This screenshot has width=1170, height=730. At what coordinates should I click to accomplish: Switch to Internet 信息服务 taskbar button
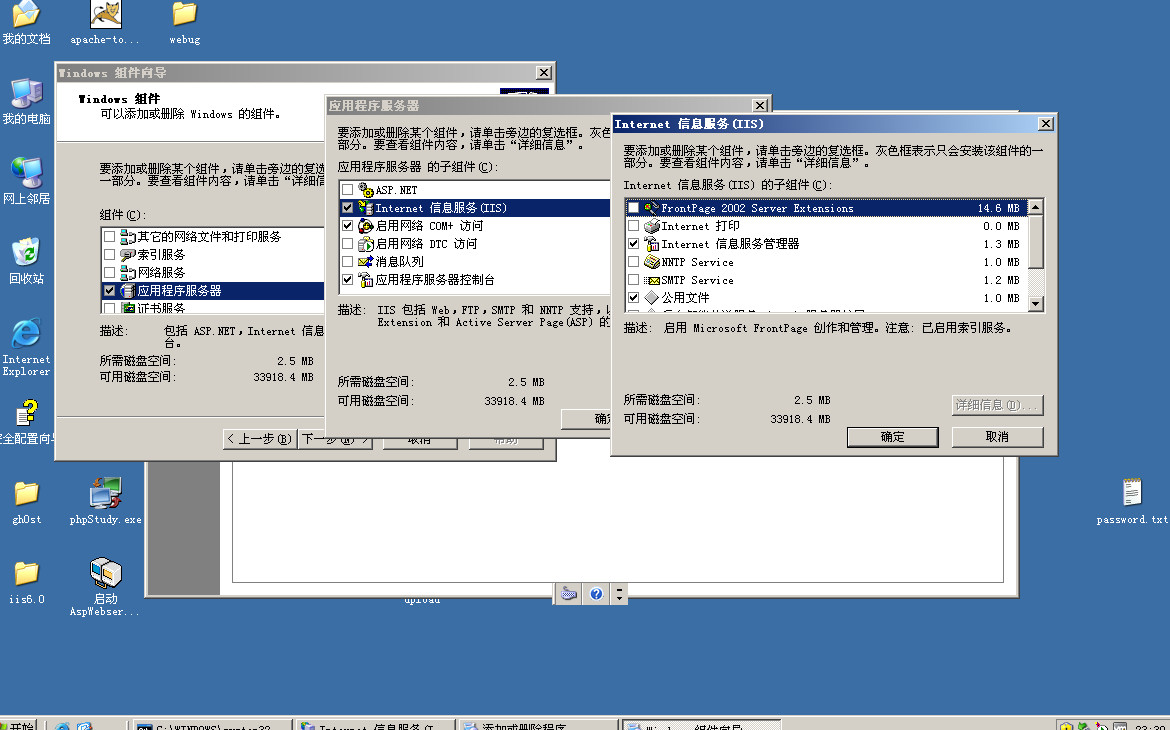[375, 726]
